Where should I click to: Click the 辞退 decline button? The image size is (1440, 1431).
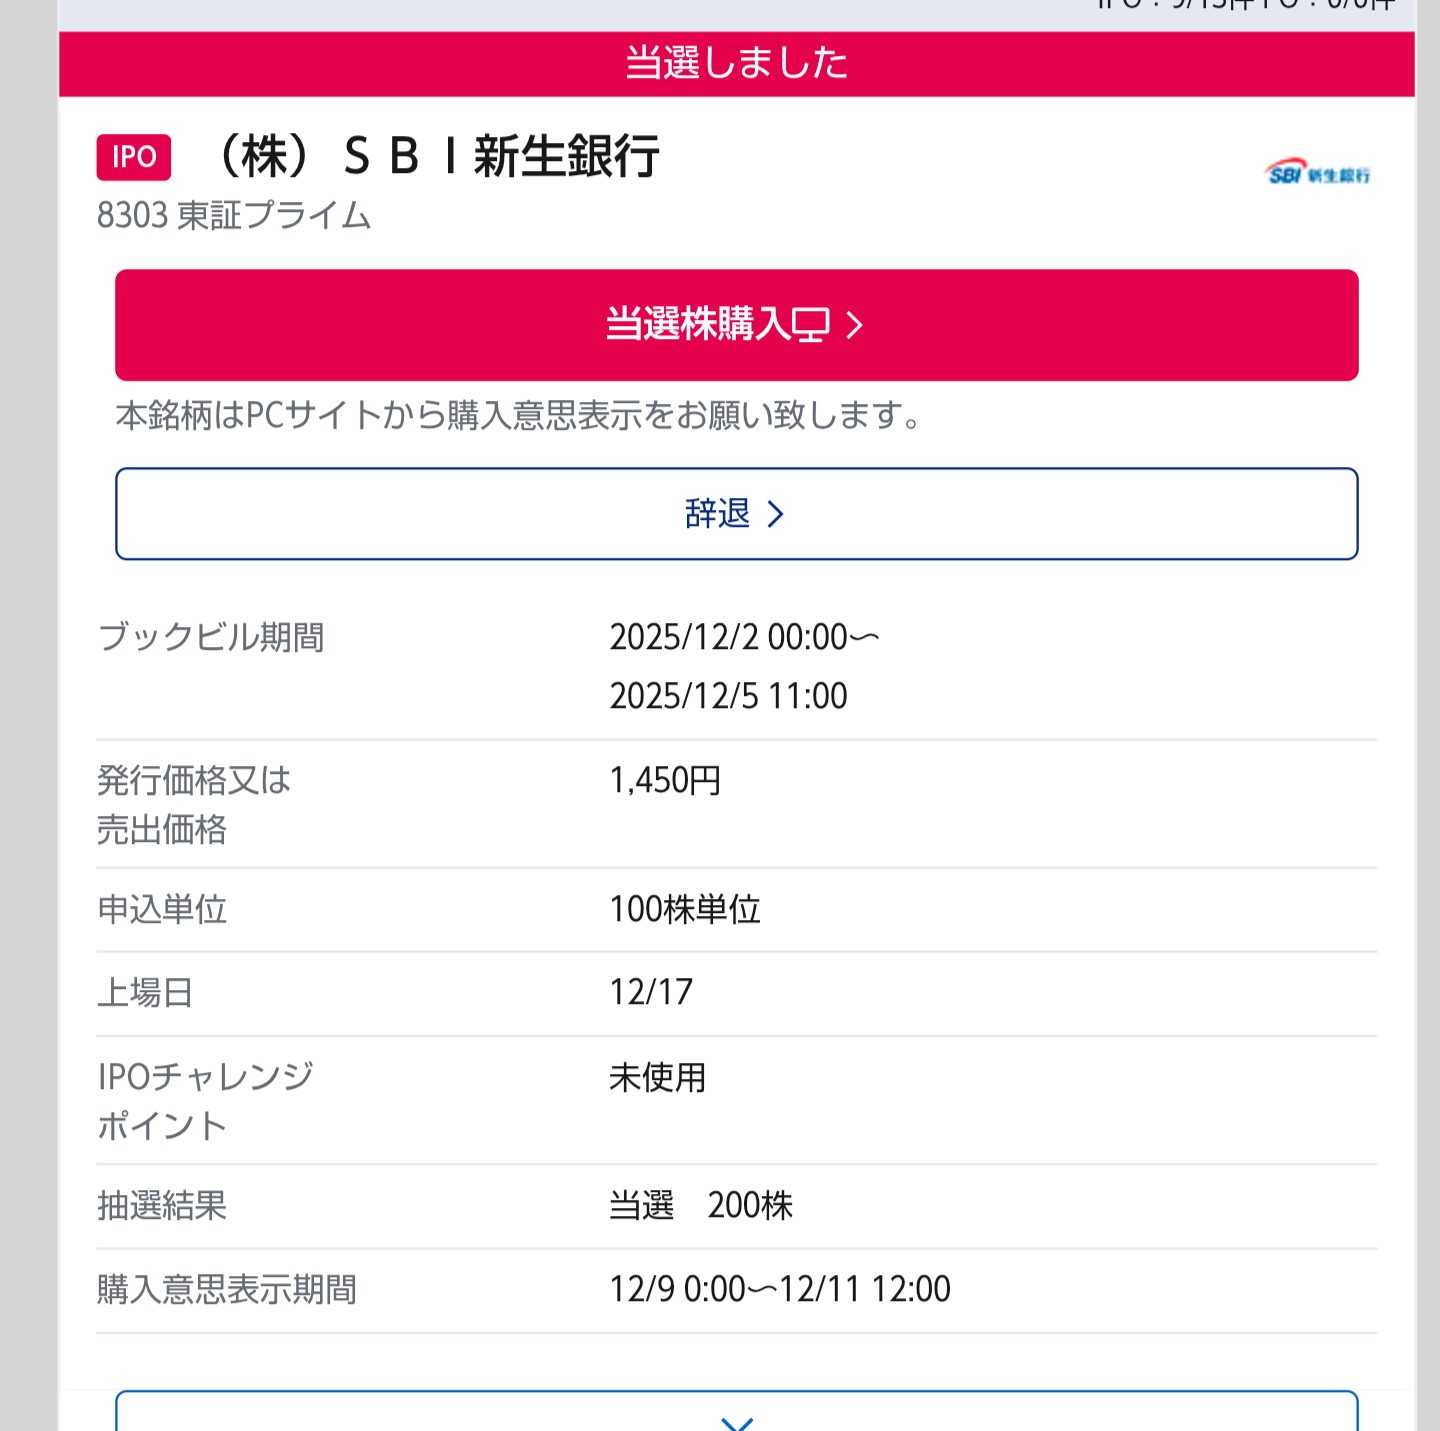[x=736, y=513]
